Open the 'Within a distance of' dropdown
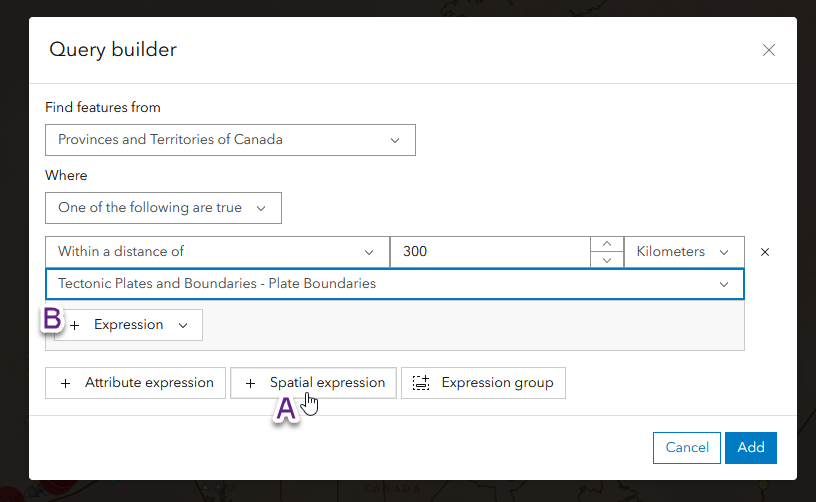The height and width of the screenshot is (502, 816). tap(216, 252)
